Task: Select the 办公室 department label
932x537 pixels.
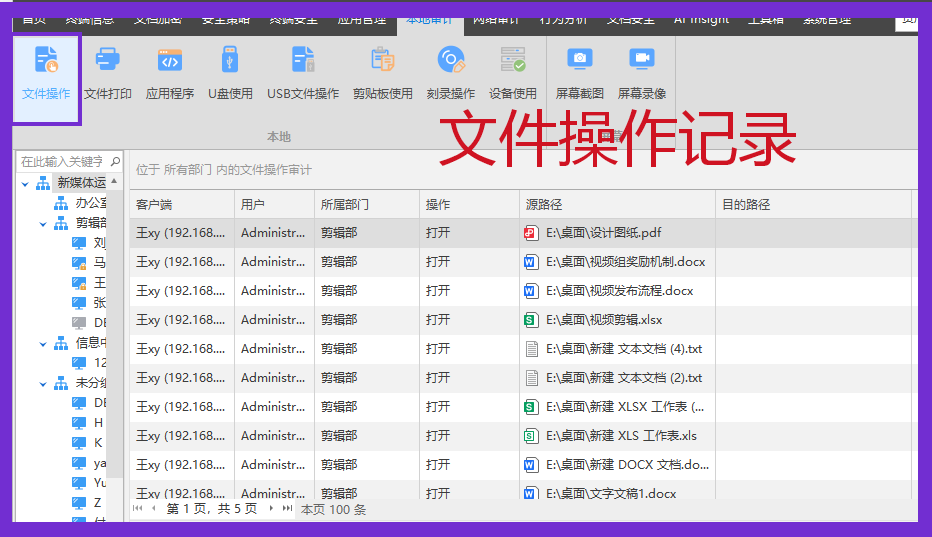Action: coord(91,203)
